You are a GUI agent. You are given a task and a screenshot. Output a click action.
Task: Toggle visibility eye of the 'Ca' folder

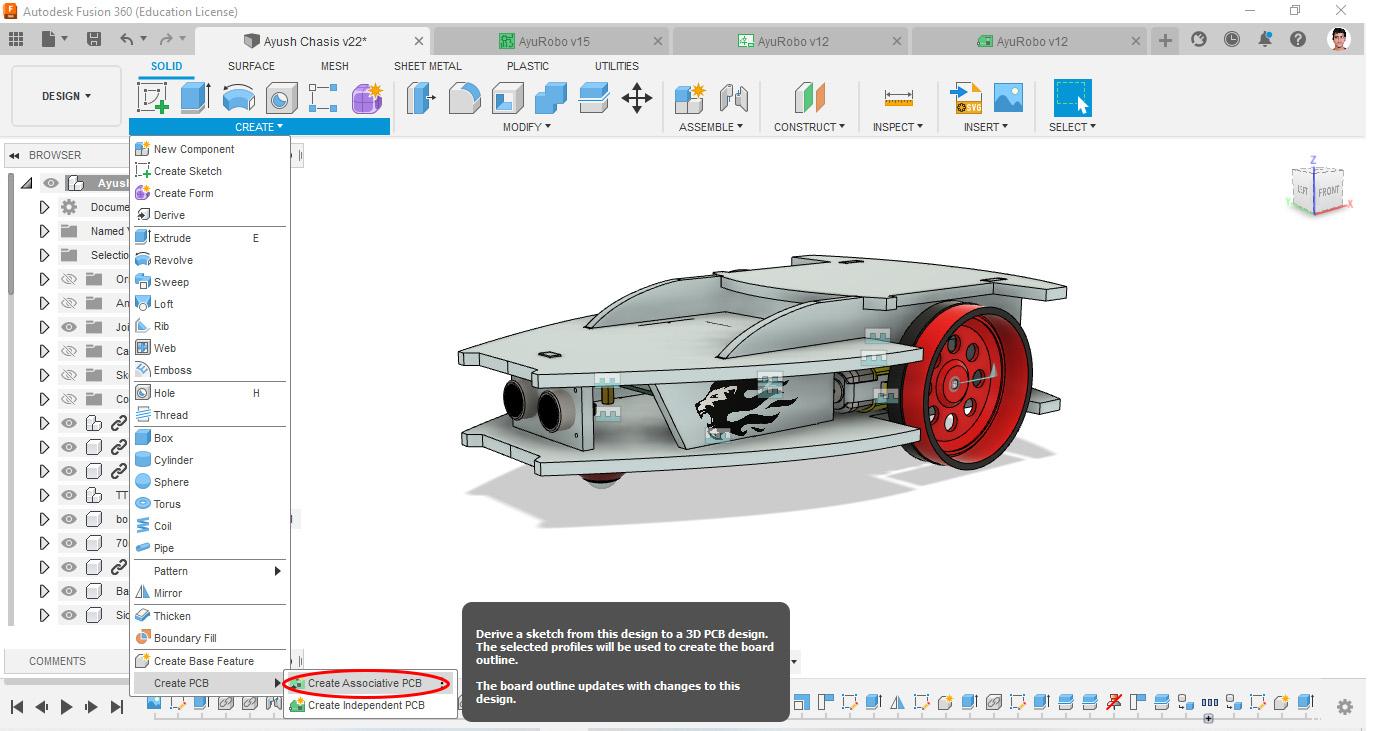click(x=69, y=351)
